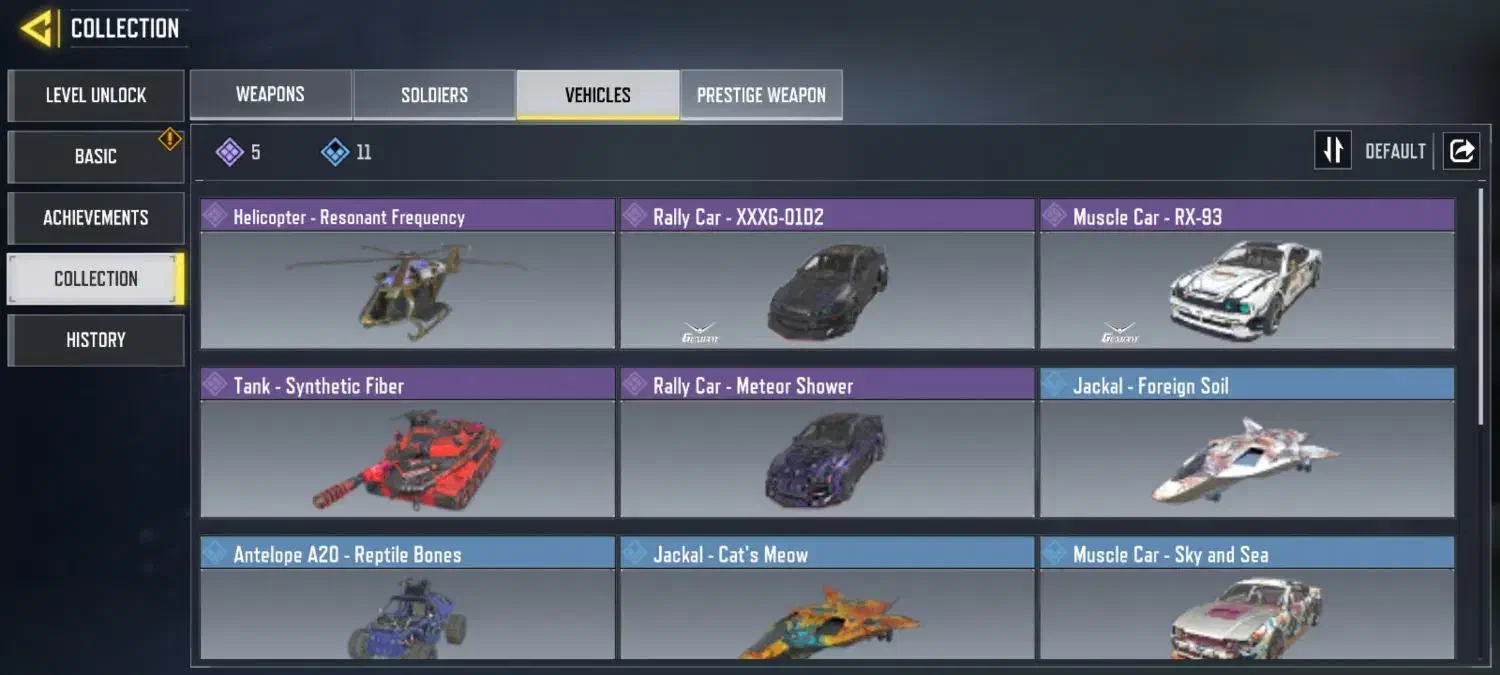Image resolution: width=1500 pixels, height=675 pixels.
Task: Click the purple epic rarity count icon
Action: click(x=230, y=152)
